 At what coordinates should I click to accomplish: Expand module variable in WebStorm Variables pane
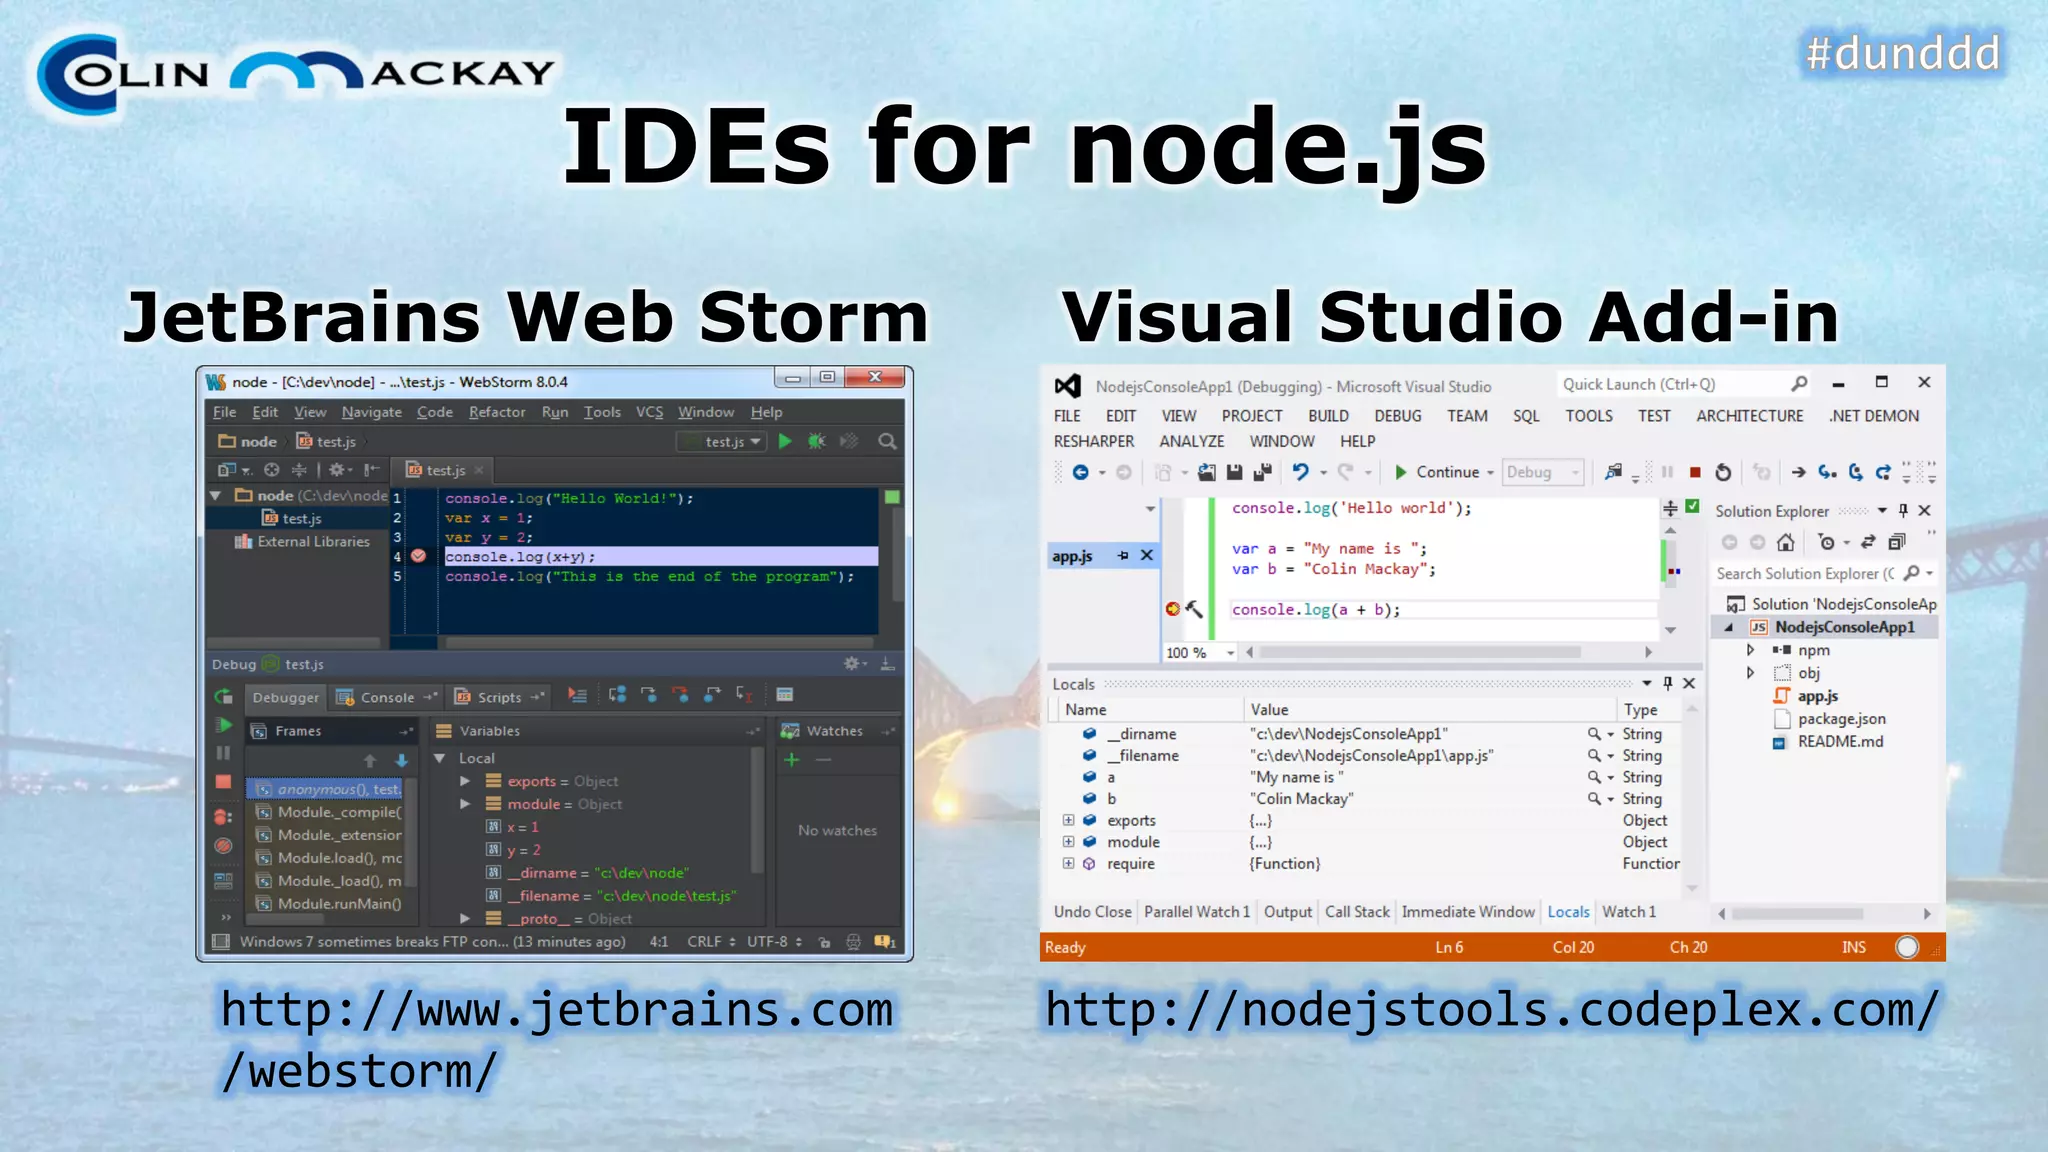pos(465,804)
